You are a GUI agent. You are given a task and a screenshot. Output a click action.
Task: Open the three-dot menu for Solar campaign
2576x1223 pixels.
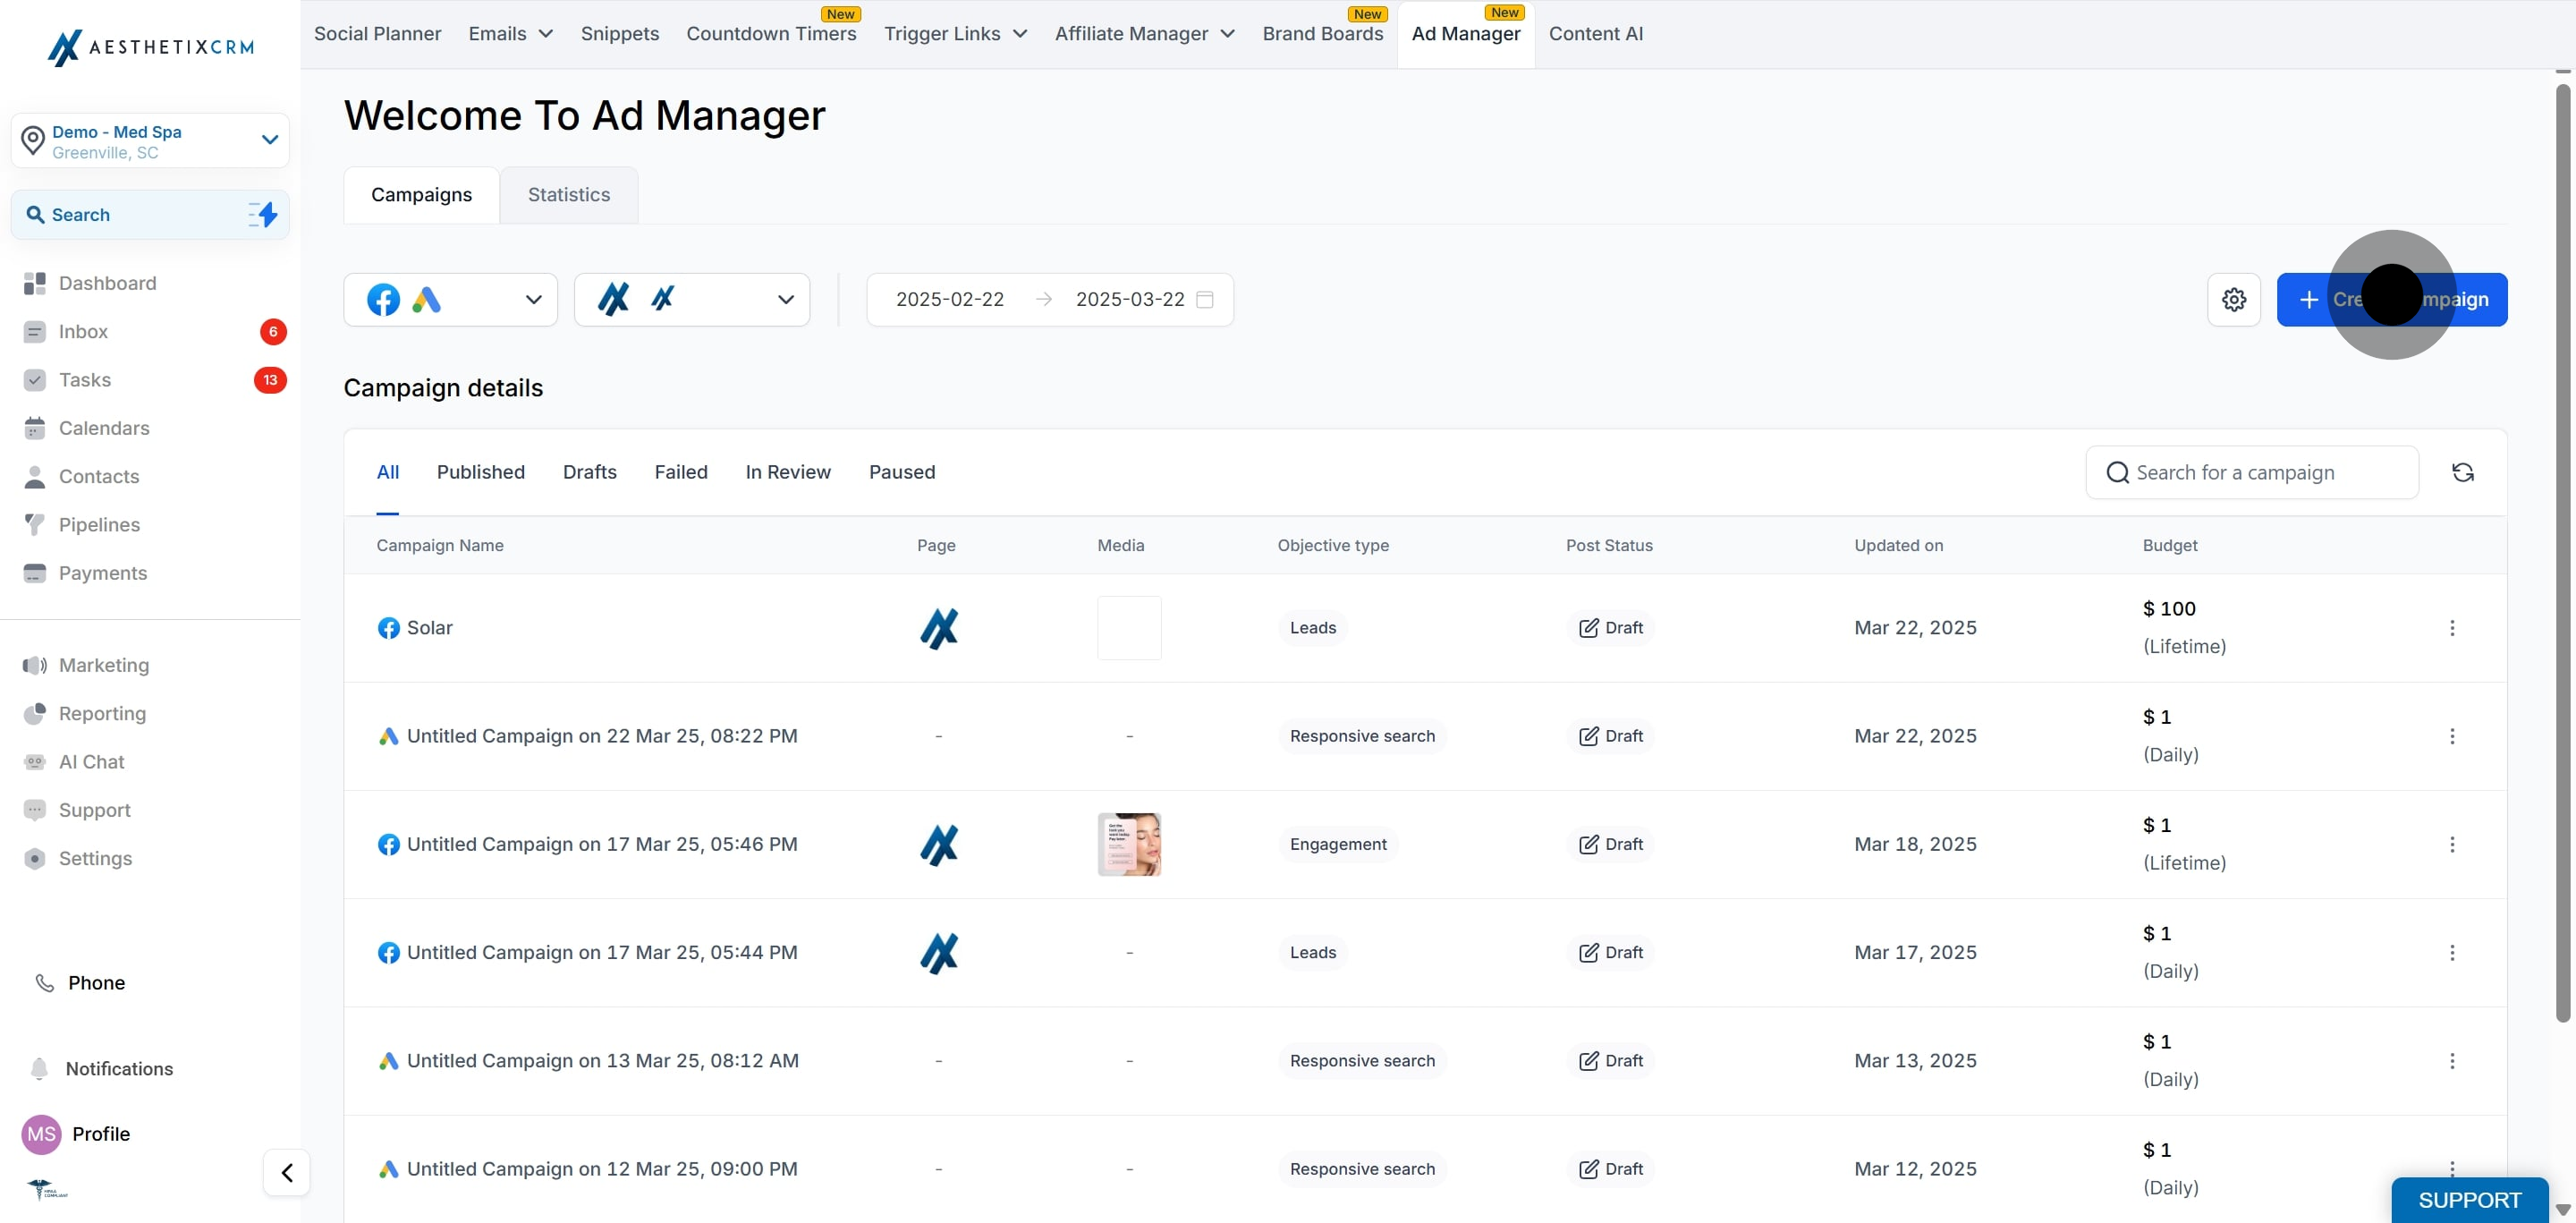[x=2451, y=628]
